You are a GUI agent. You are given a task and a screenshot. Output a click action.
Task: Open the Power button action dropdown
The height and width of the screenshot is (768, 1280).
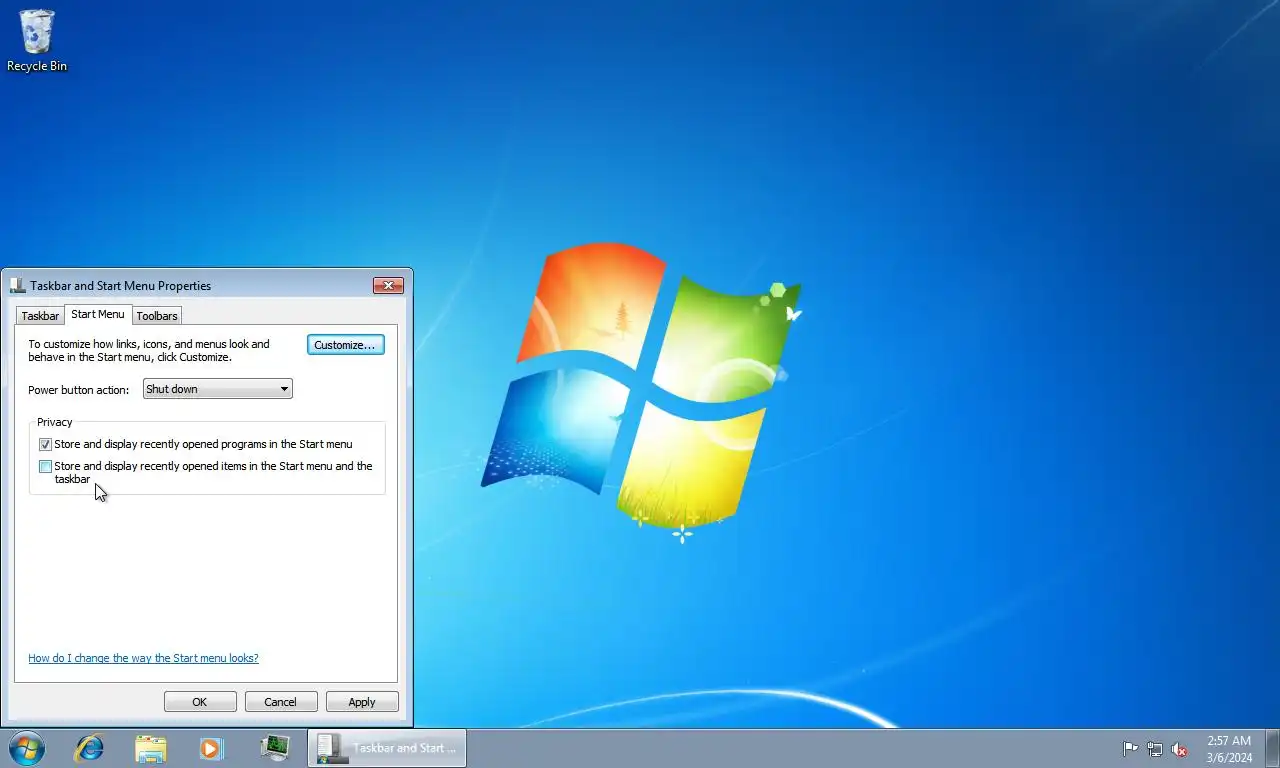pyautogui.click(x=218, y=389)
